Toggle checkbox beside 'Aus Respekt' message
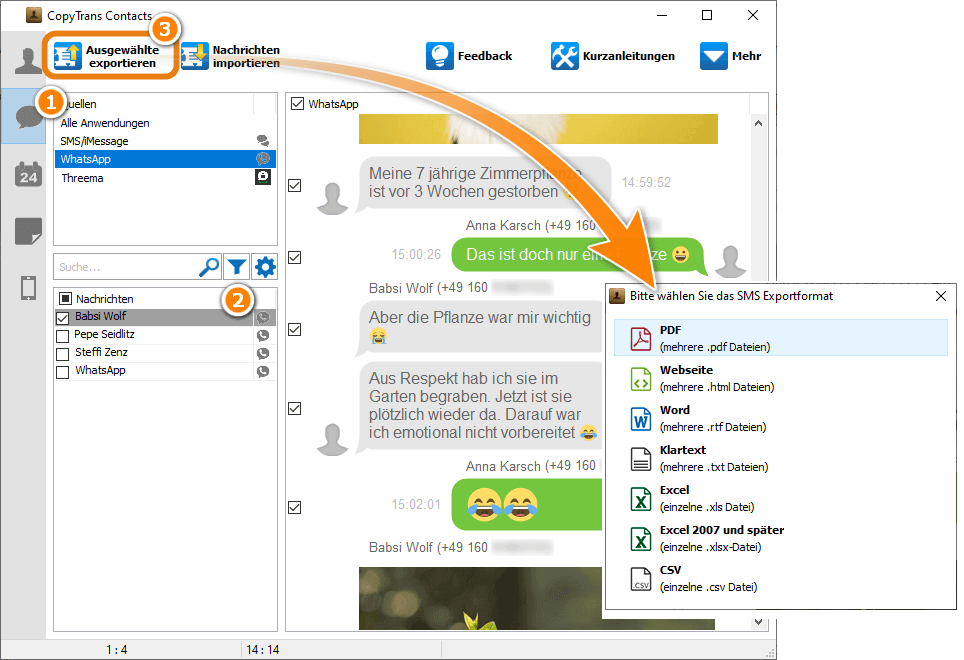The width and height of the screenshot is (964, 660). (x=295, y=408)
